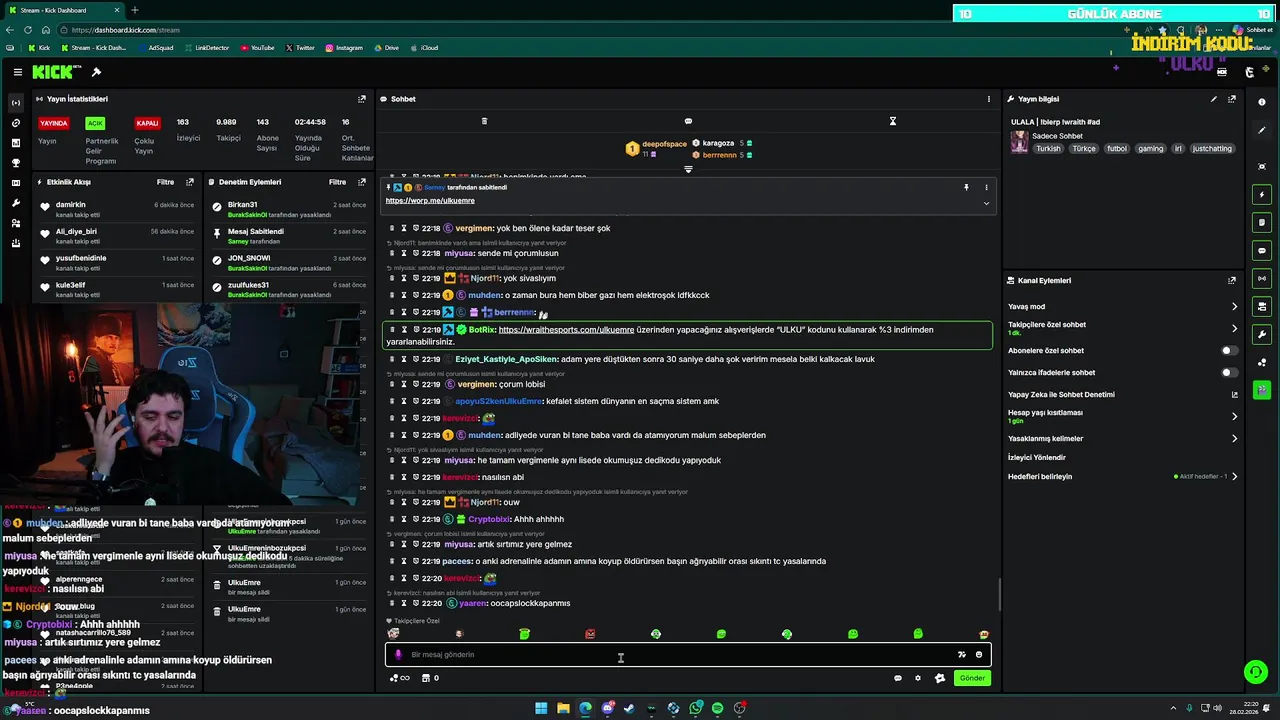Expand Hesap yaşı kısıtlaması settings
1280x720 pixels.
(1234, 416)
